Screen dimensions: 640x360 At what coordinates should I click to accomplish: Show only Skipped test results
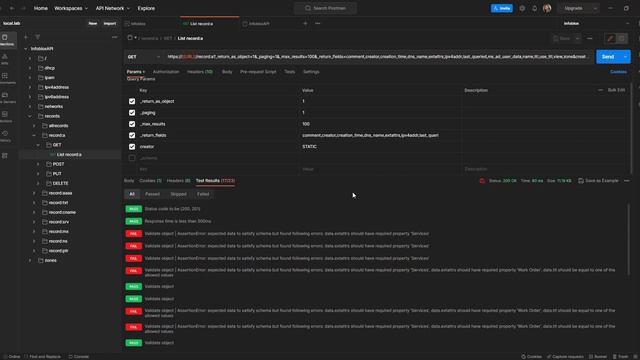click(x=178, y=194)
